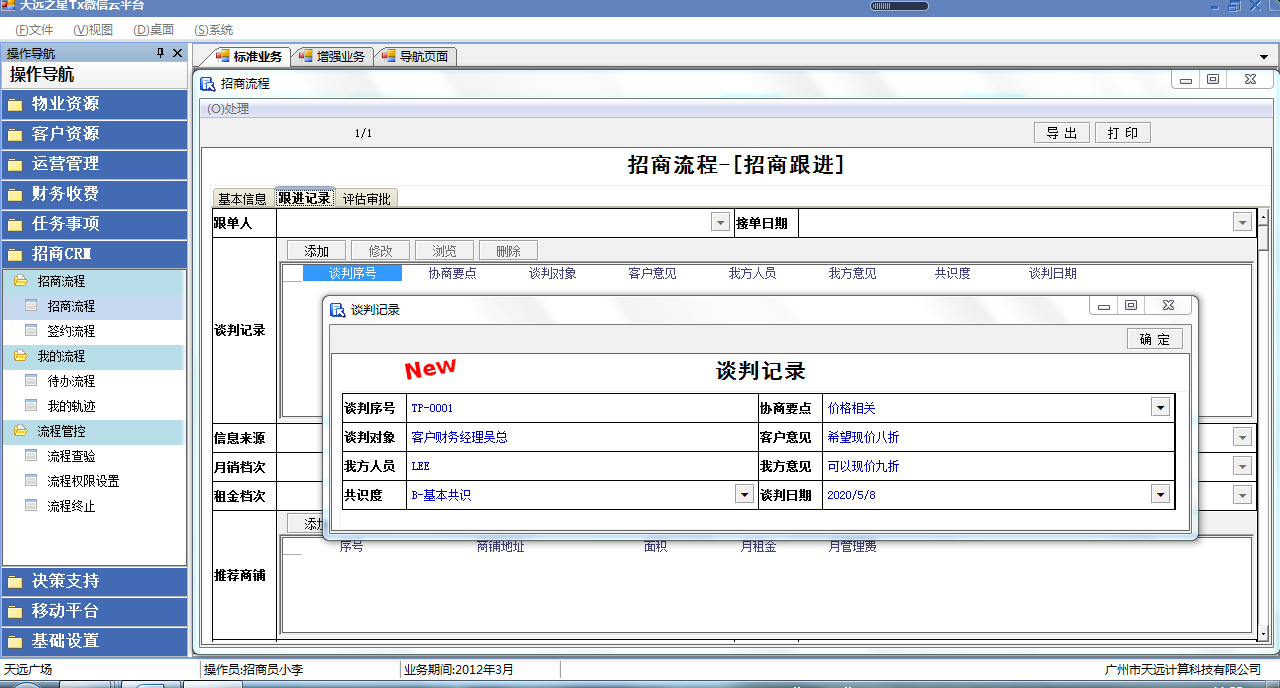Expand the 月销档次 row dropdown

1242,466
